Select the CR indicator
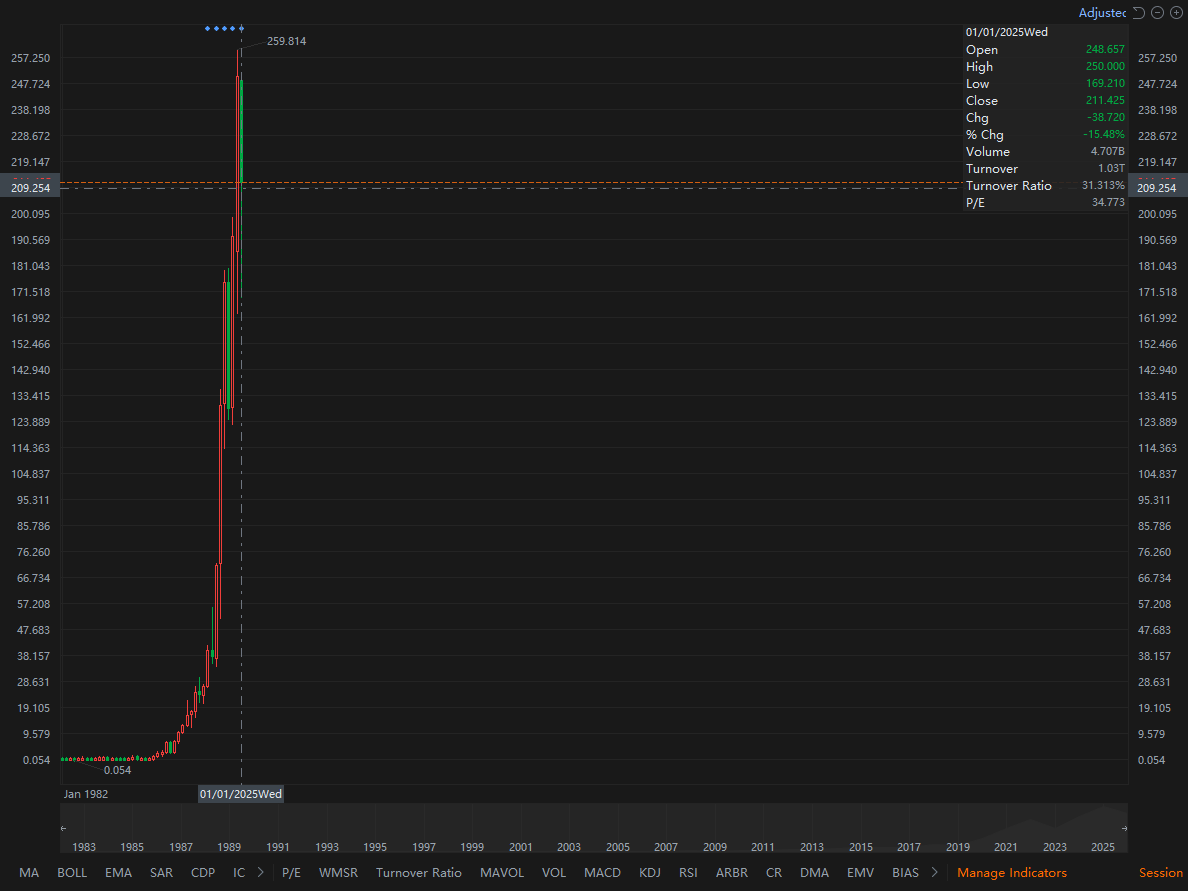 774,873
